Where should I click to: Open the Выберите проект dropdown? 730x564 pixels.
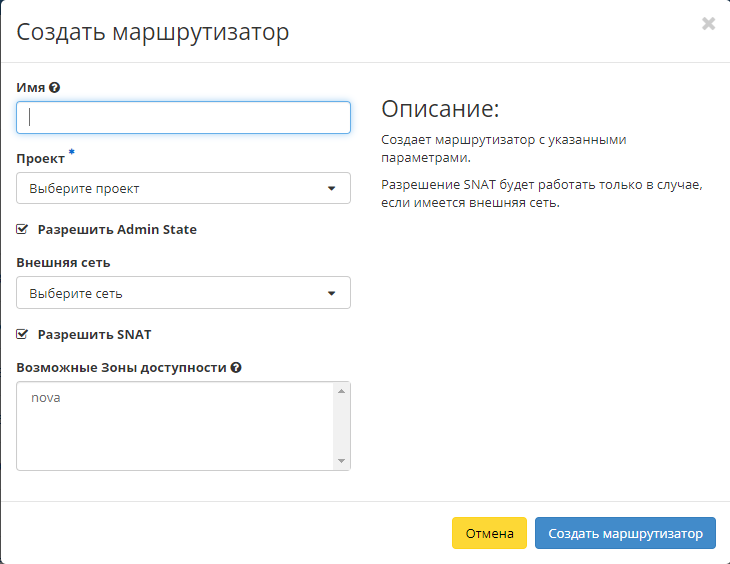pos(183,188)
